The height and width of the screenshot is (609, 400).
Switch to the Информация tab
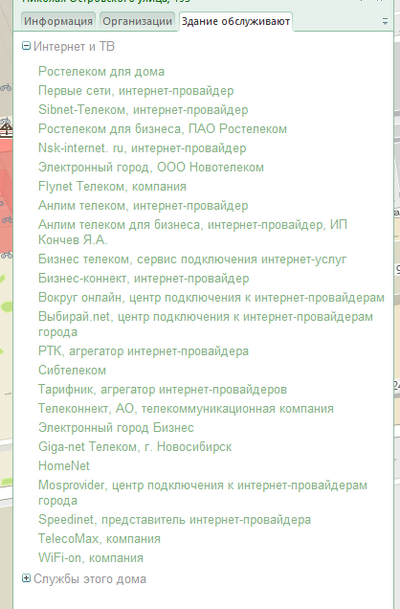[x=59, y=21]
